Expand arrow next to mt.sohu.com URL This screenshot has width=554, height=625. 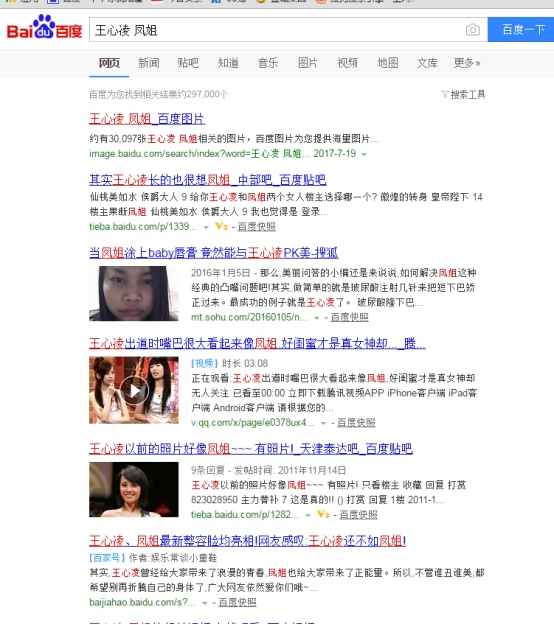tap(317, 318)
